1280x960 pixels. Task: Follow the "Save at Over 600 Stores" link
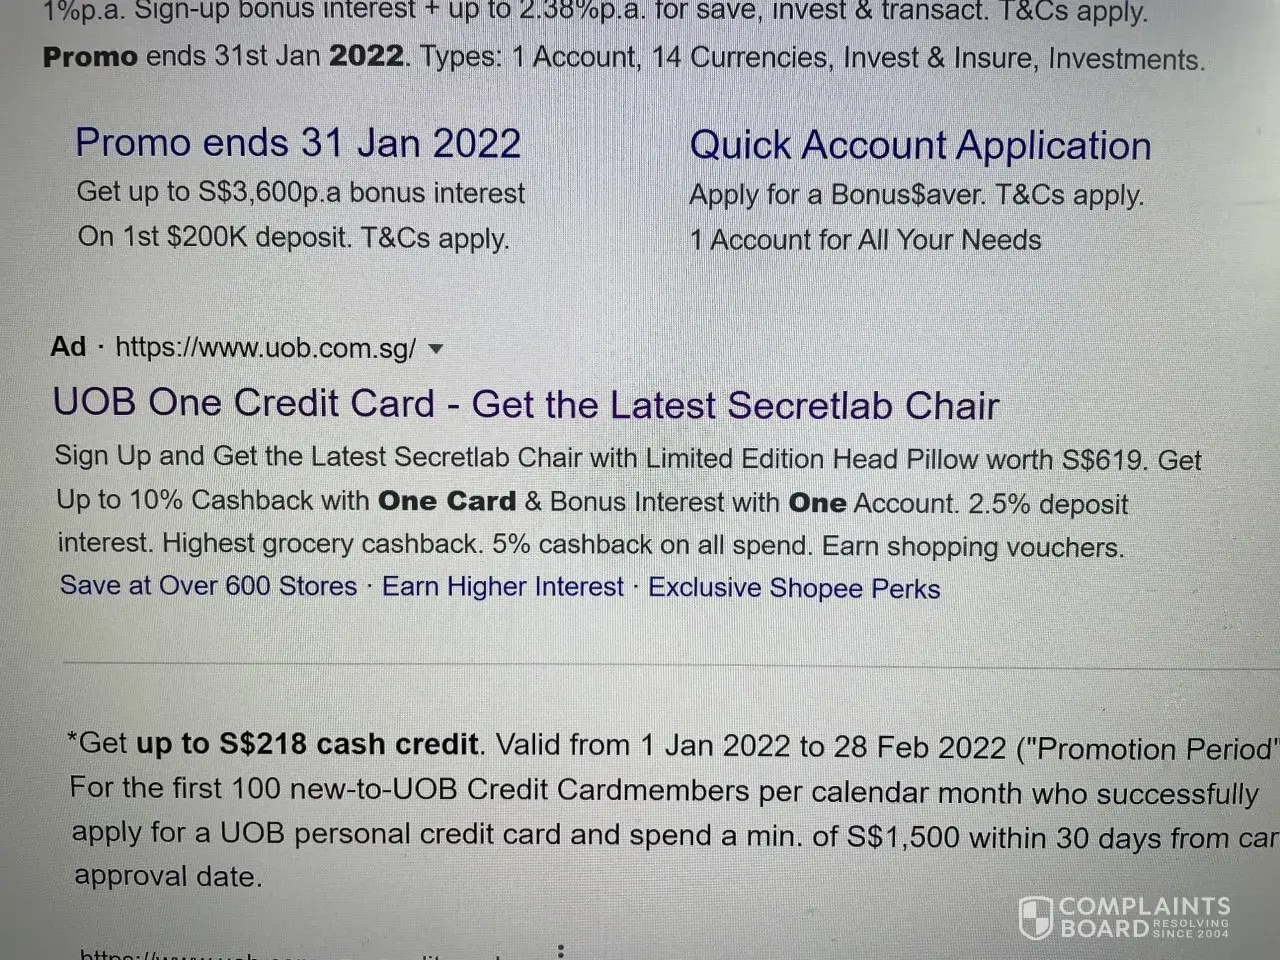click(x=208, y=586)
